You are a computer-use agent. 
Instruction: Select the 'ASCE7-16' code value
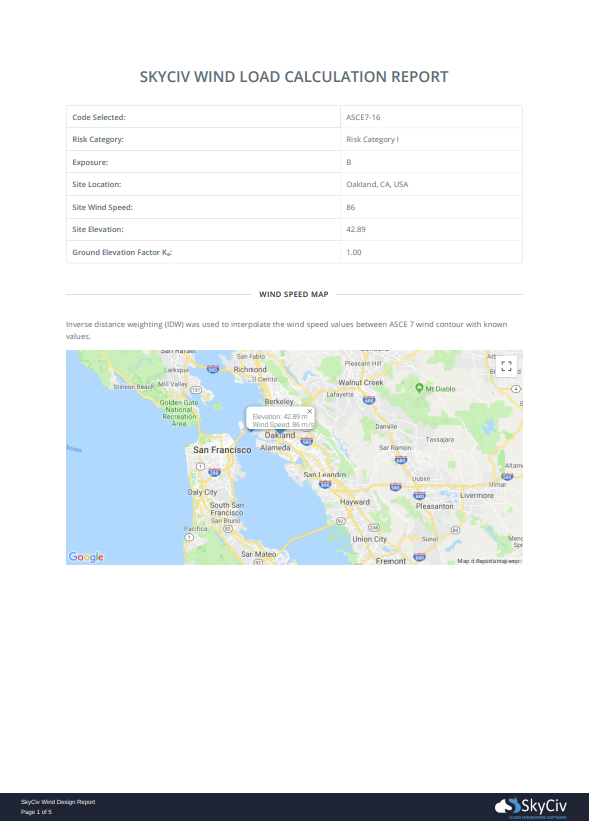pyautogui.click(x=363, y=117)
